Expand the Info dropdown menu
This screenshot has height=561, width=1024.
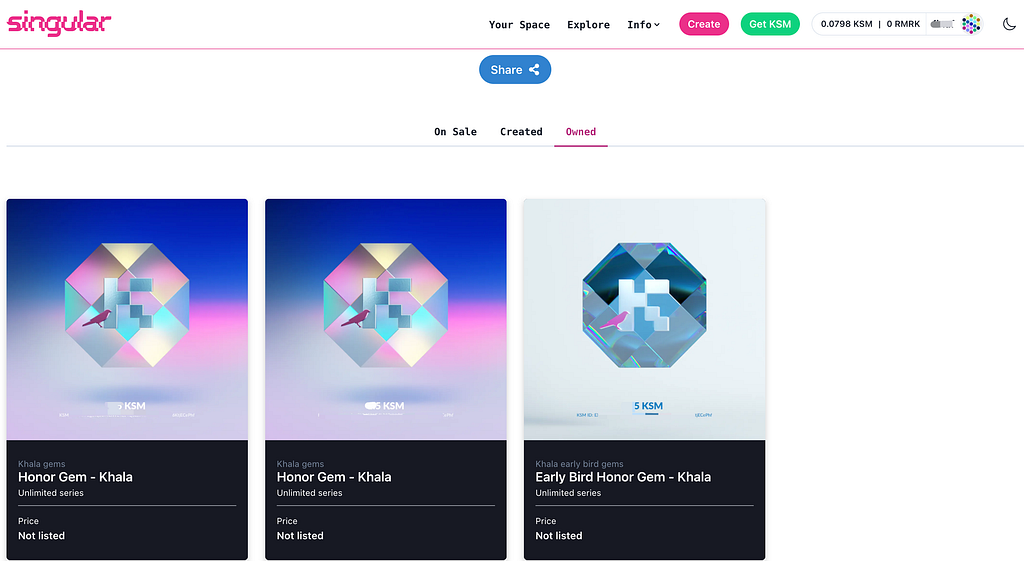click(x=643, y=24)
